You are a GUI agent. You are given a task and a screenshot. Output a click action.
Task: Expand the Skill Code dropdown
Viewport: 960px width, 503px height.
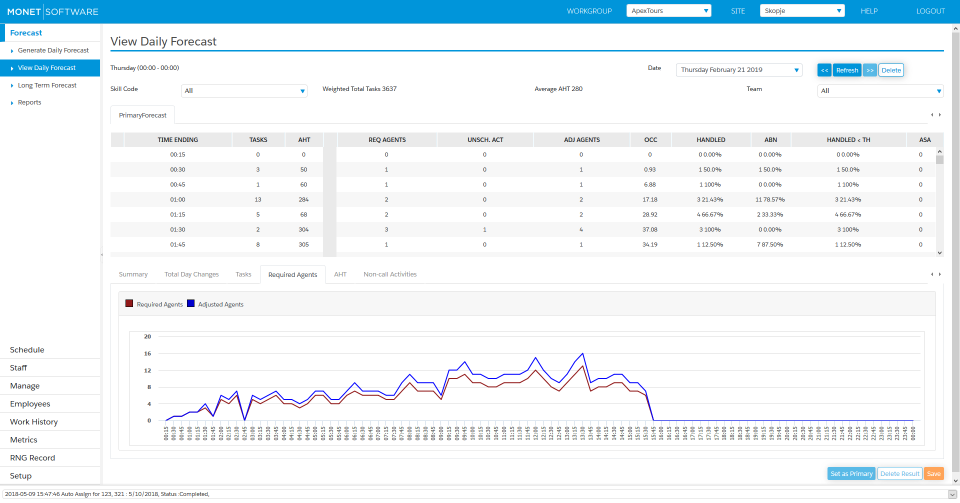[x=245, y=91]
